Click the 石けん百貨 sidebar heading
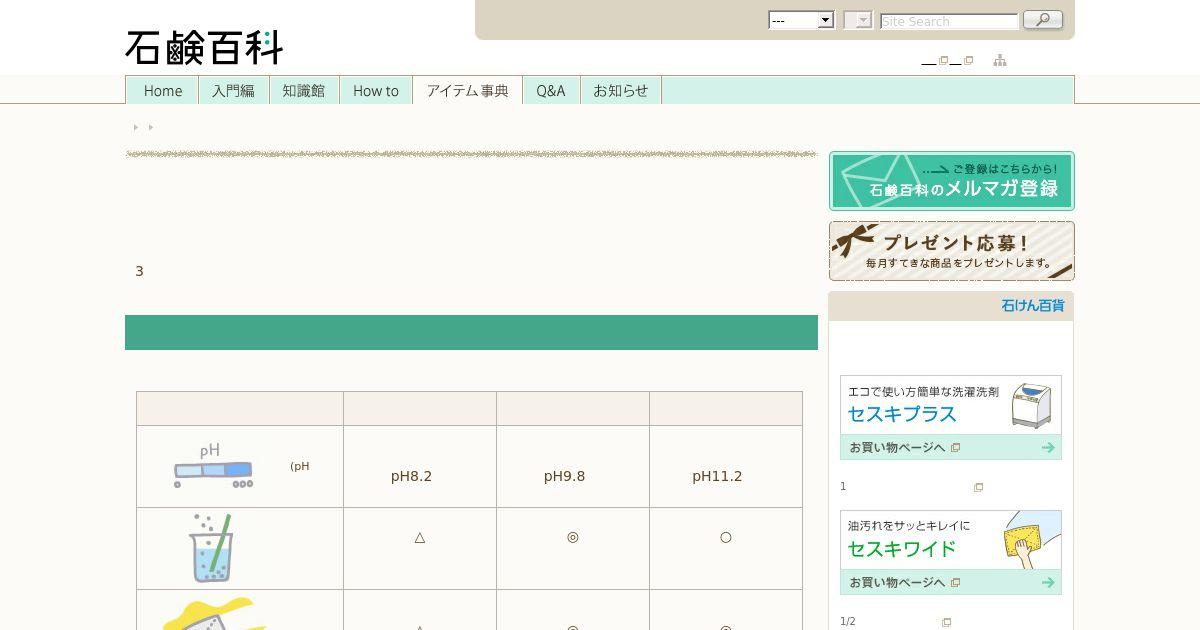1200x630 pixels. [x=1033, y=306]
